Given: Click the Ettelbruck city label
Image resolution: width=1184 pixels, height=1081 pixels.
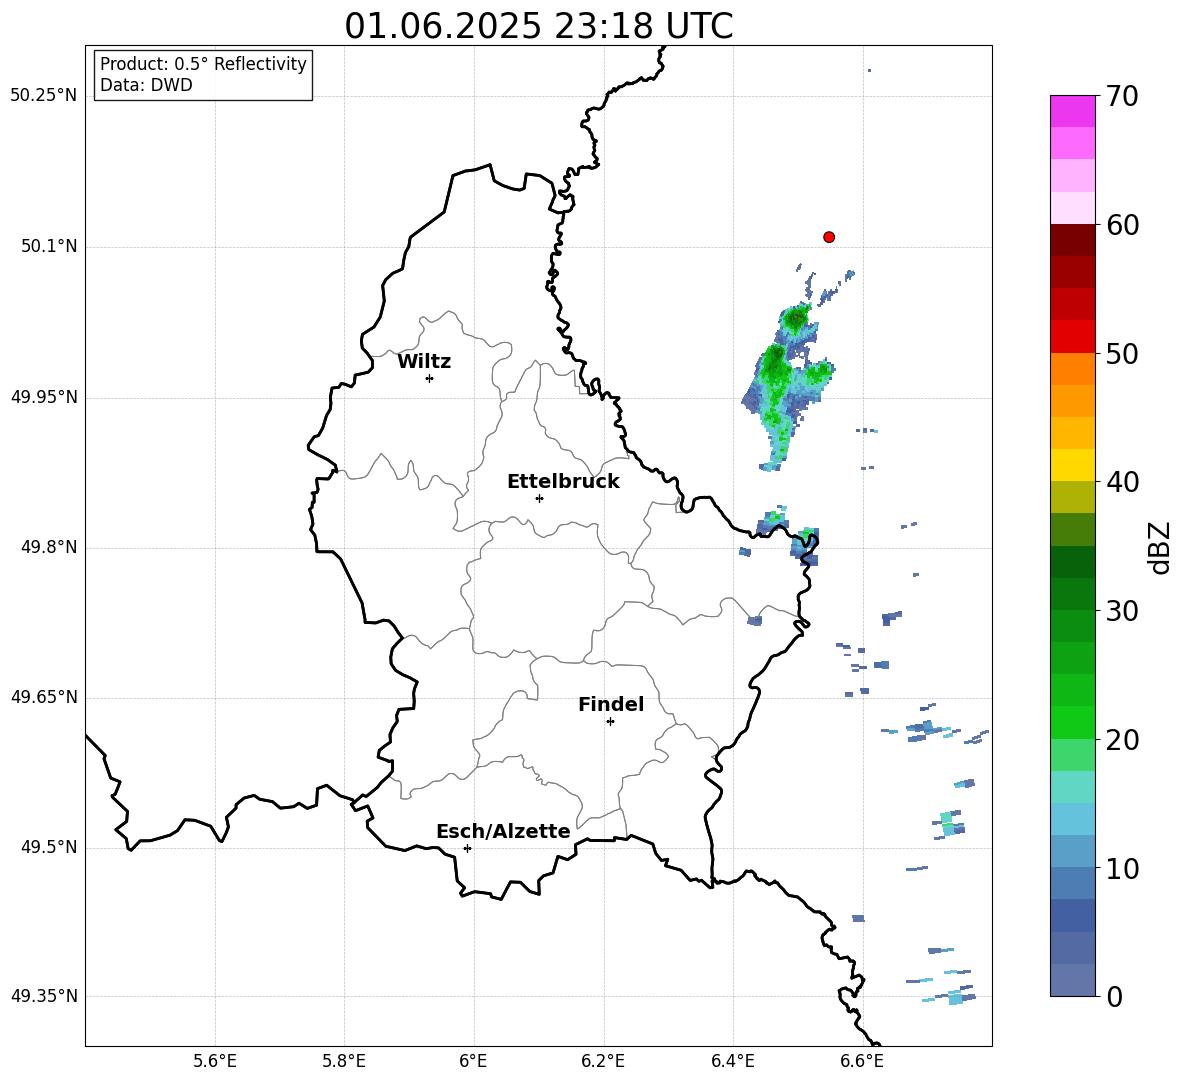Looking at the screenshot, I should point(563,482).
